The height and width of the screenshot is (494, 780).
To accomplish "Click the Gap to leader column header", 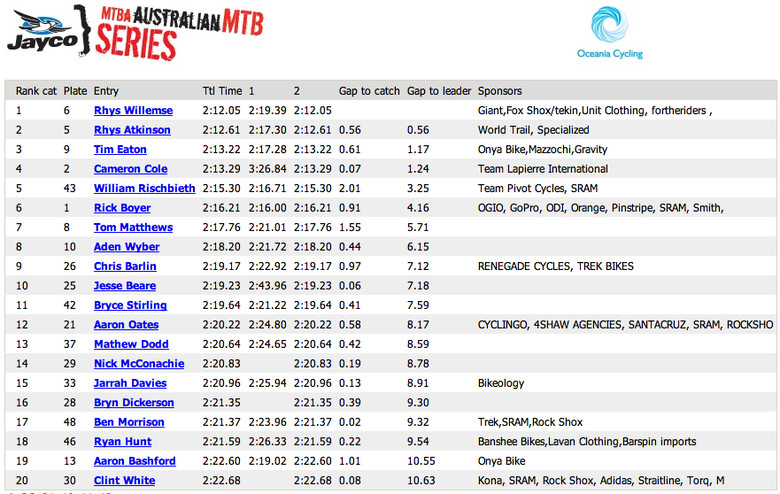I will coord(439,91).
